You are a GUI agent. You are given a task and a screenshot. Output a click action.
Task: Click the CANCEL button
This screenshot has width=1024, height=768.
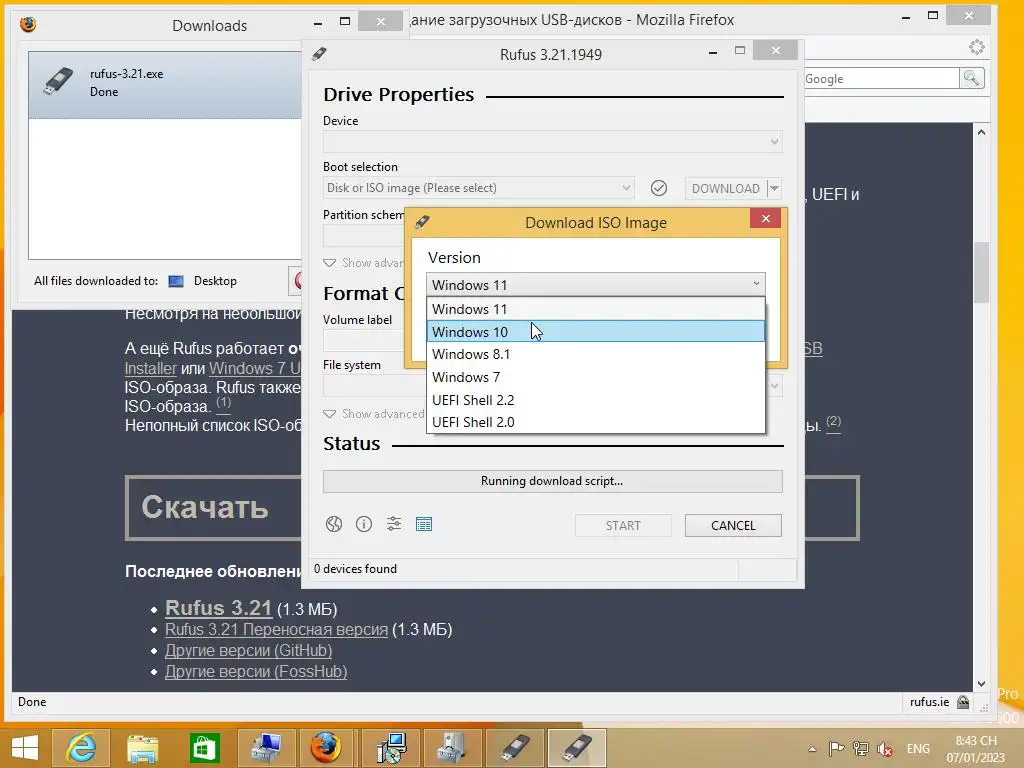tap(733, 526)
